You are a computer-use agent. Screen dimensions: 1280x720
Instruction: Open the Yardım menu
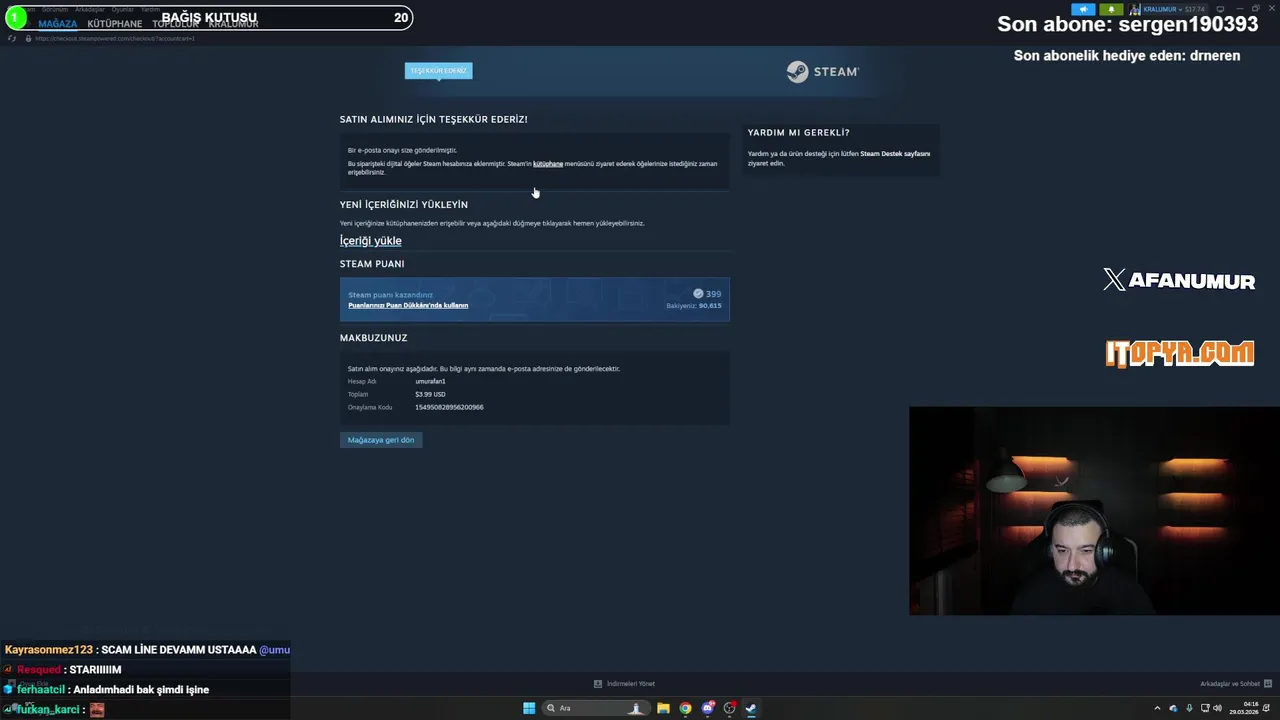tap(150, 9)
